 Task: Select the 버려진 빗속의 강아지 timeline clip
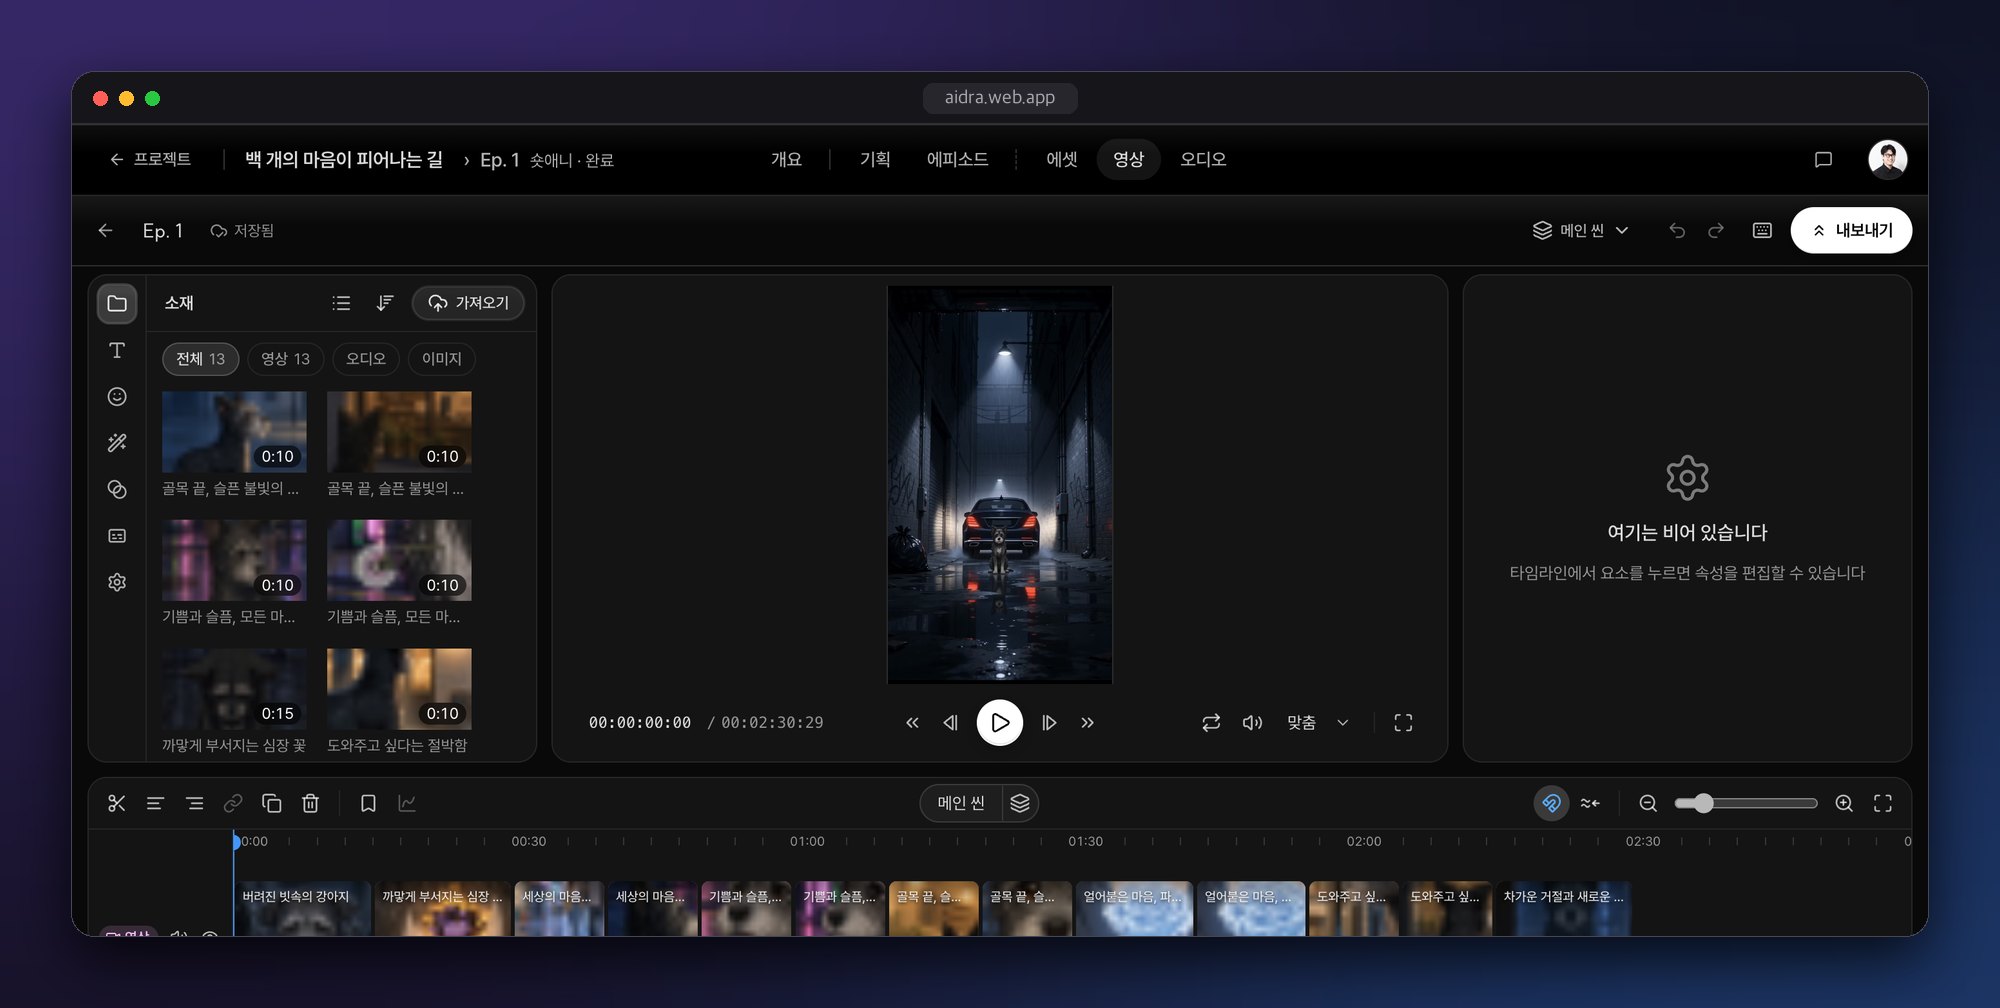(x=304, y=909)
